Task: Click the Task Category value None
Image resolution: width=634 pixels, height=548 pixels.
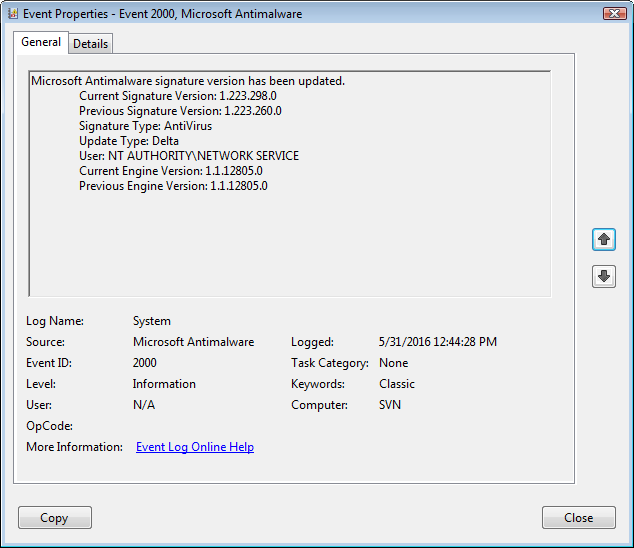Action: click(x=393, y=363)
